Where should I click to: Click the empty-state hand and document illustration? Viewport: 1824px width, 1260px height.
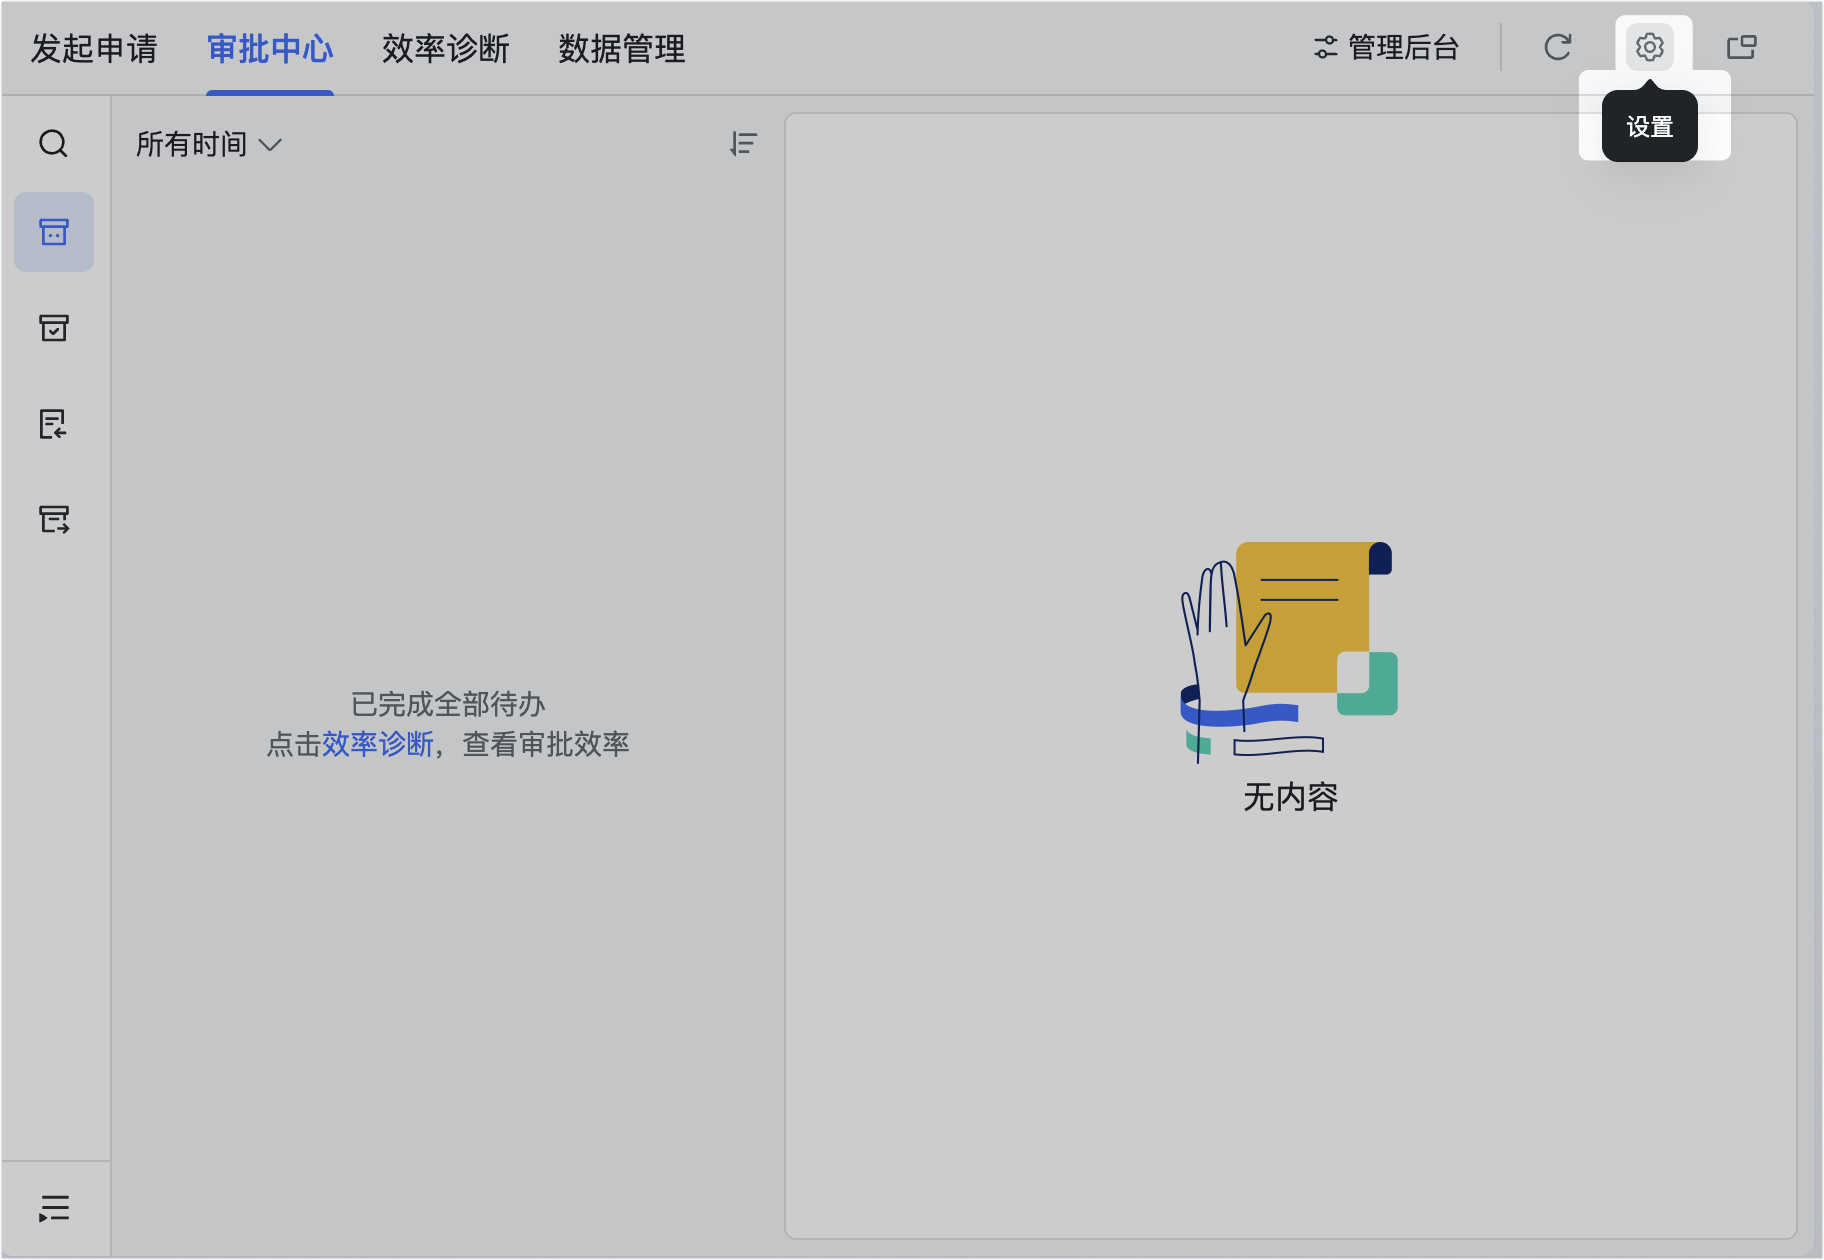click(1288, 652)
